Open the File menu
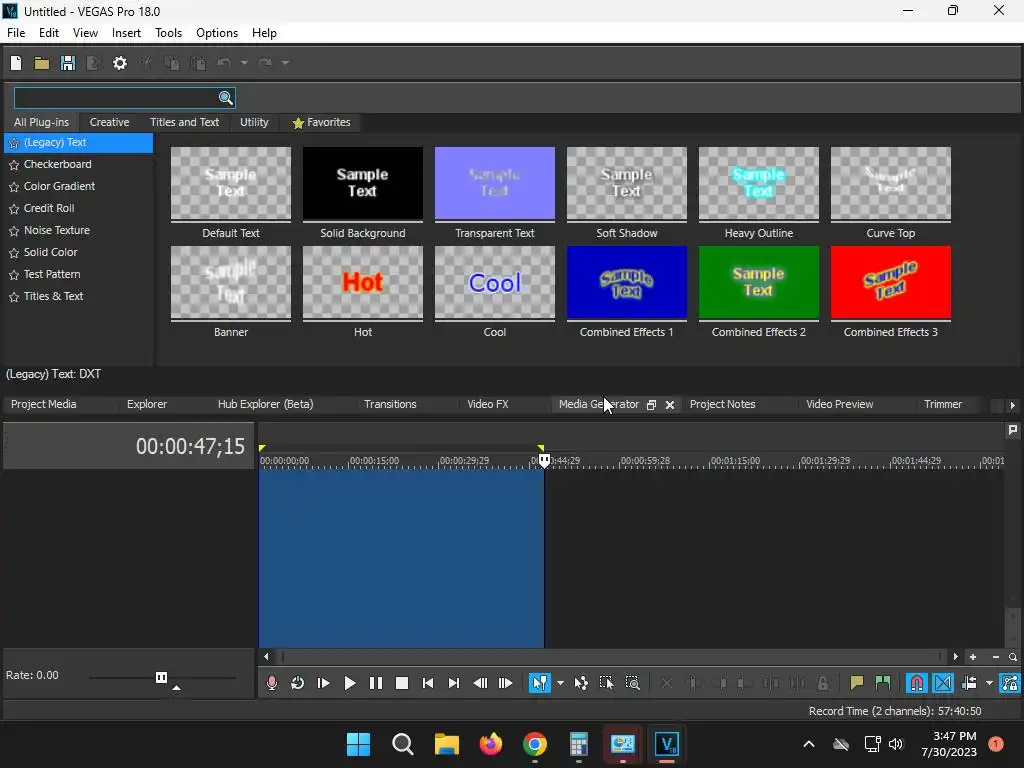The width and height of the screenshot is (1024, 768). coord(16,33)
